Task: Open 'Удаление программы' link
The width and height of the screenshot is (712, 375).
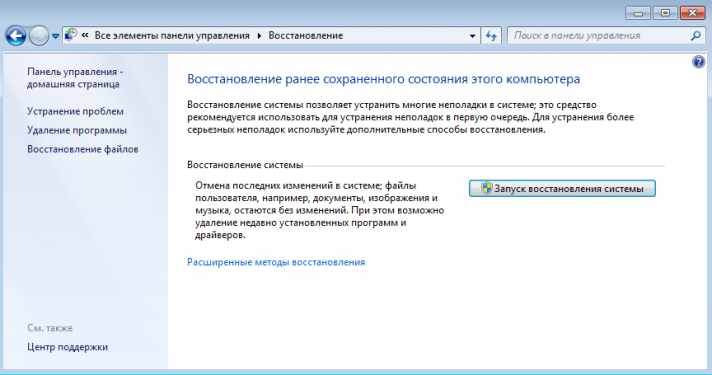Action: coord(77,130)
